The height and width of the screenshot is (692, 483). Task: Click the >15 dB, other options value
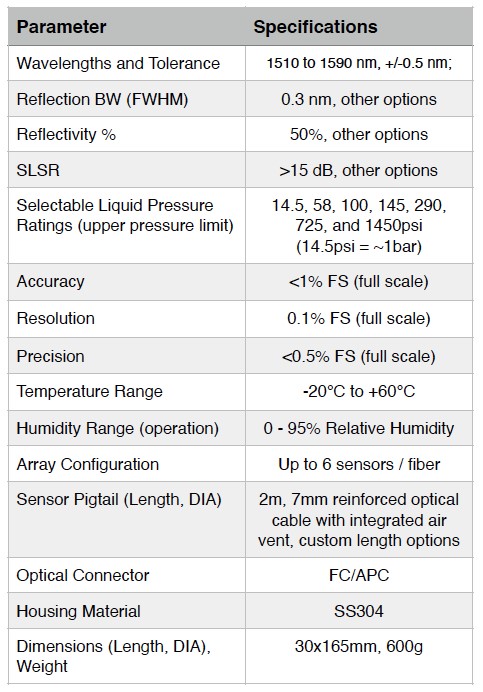(358, 170)
